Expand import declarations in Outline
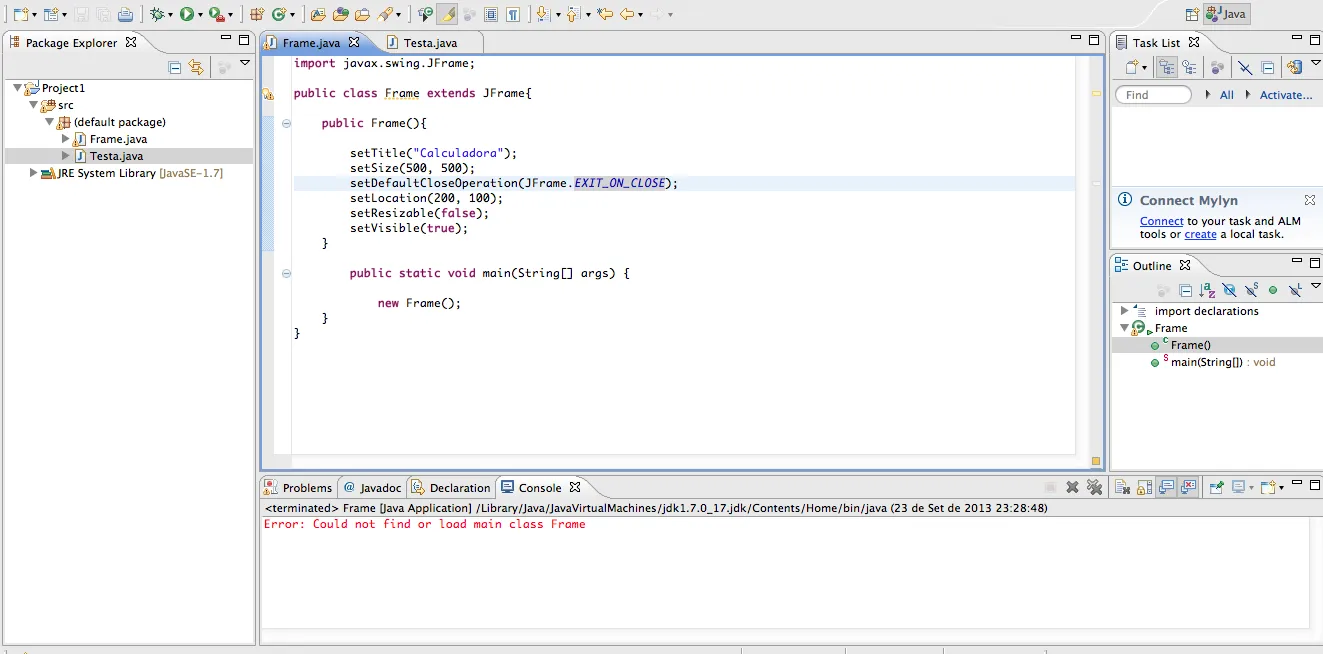This screenshot has height=654, width=1323. point(1124,311)
